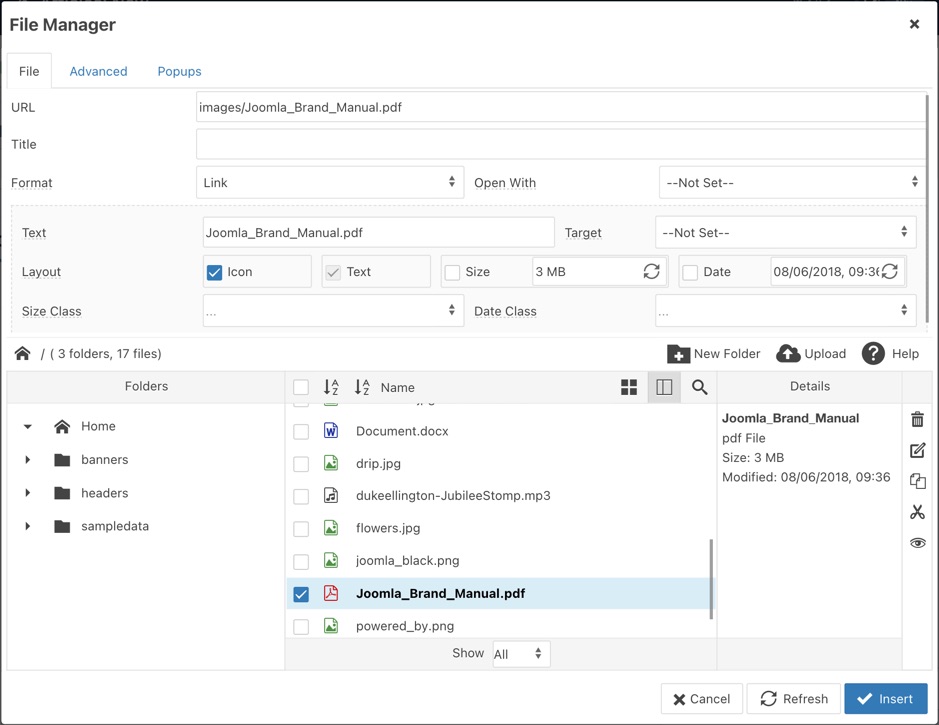Click the form section scrollbar beside Open With
This screenshot has width=939, height=725.
tap(928, 210)
